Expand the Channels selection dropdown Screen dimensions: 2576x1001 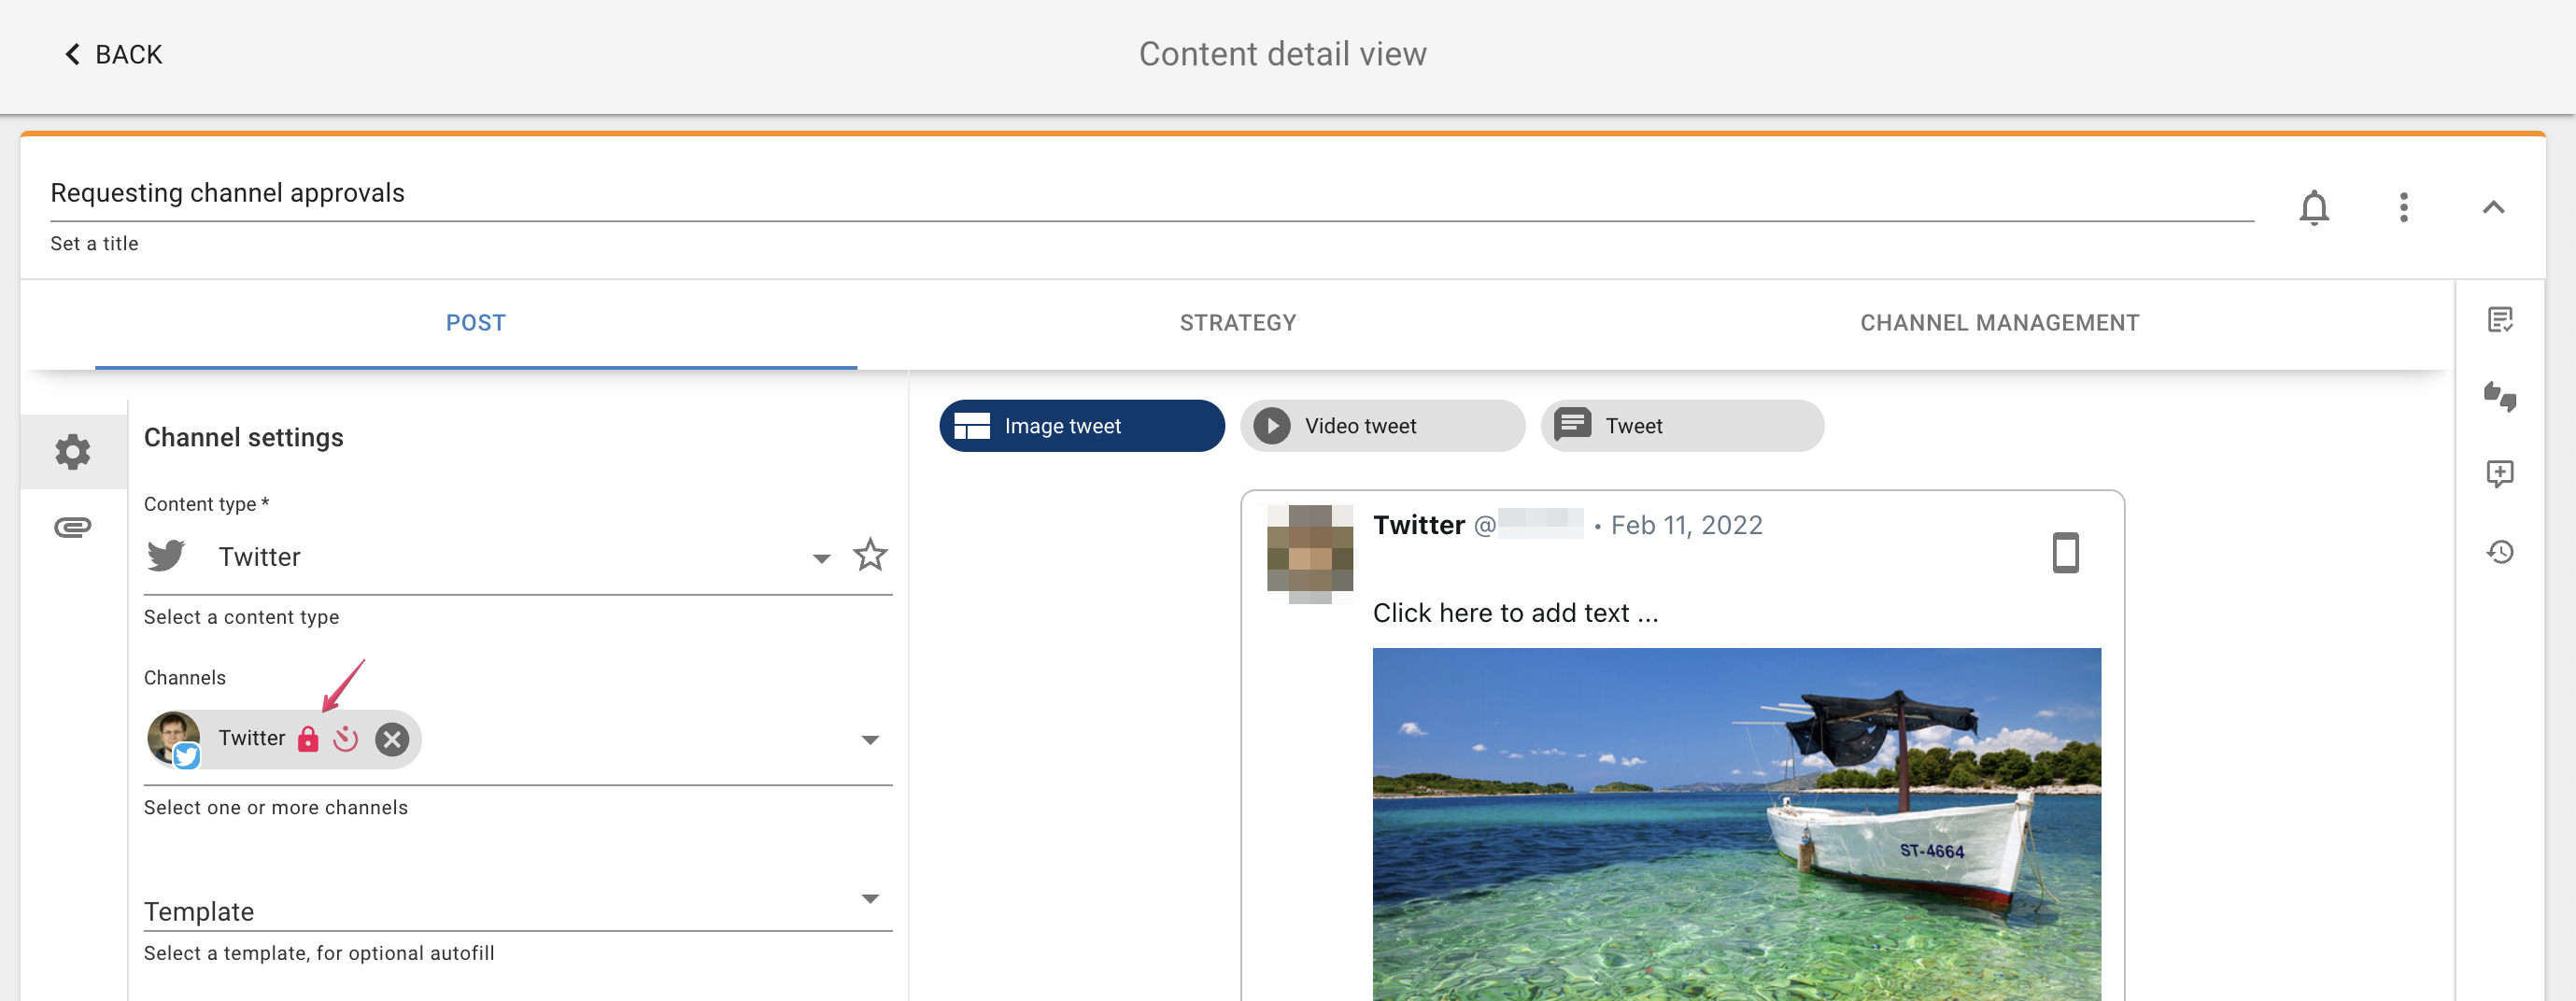[871, 739]
